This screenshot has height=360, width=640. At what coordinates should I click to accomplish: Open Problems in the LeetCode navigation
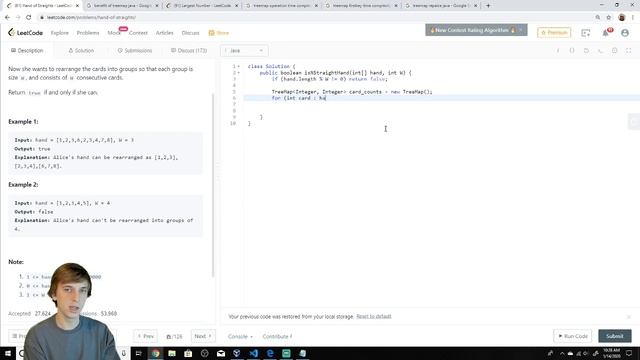(x=88, y=33)
